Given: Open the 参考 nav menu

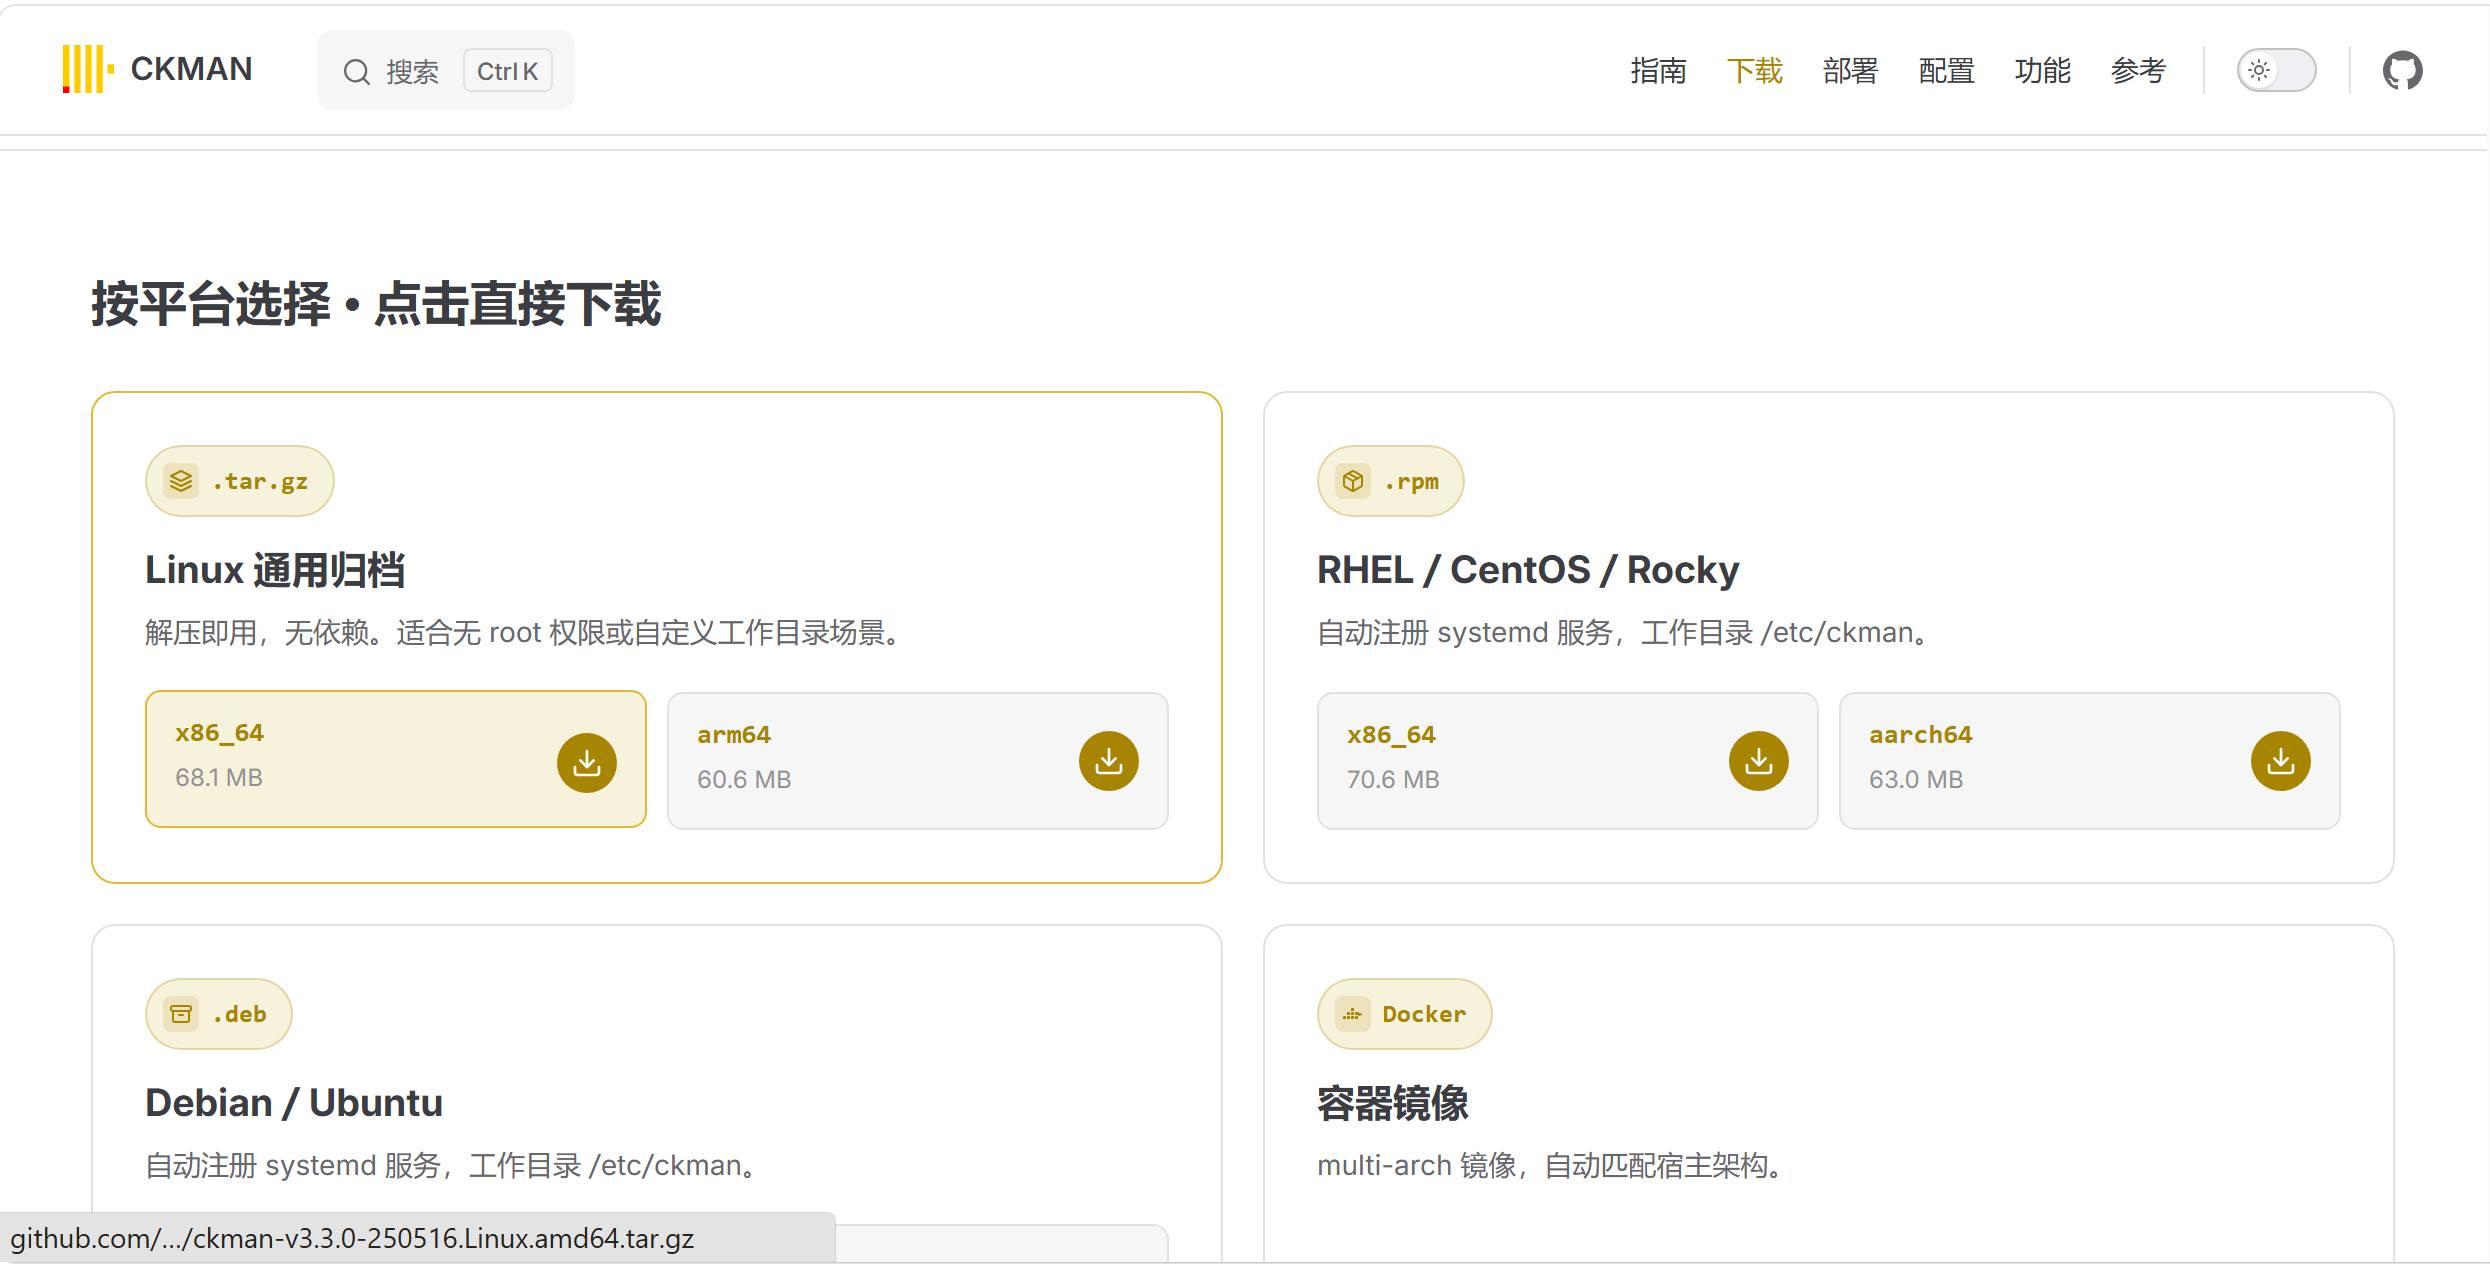Looking at the screenshot, I should (x=2138, y=70).
